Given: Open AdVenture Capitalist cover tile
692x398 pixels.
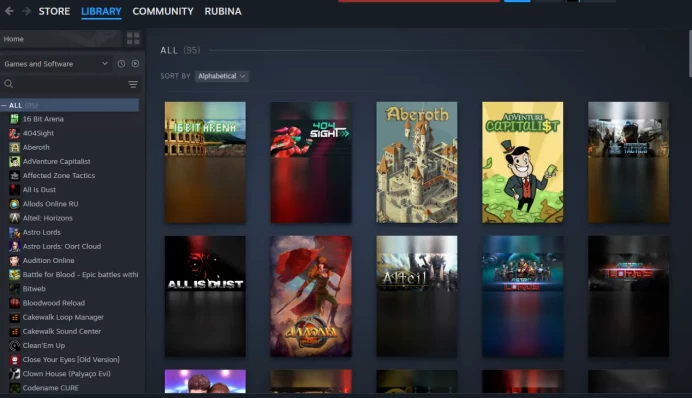Looking at the screenshot, I should pyautogui.click(x=523, y=162).
